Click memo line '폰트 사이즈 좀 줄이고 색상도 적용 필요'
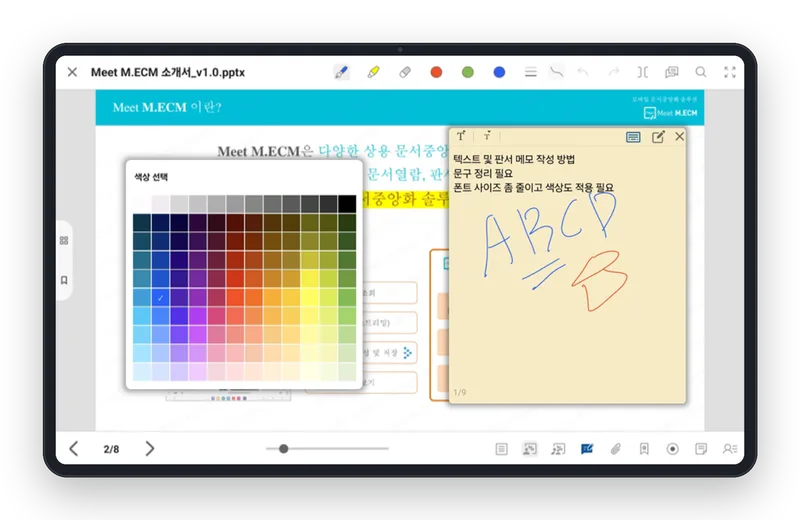This screenshot has width=800, height=520. 534,188
